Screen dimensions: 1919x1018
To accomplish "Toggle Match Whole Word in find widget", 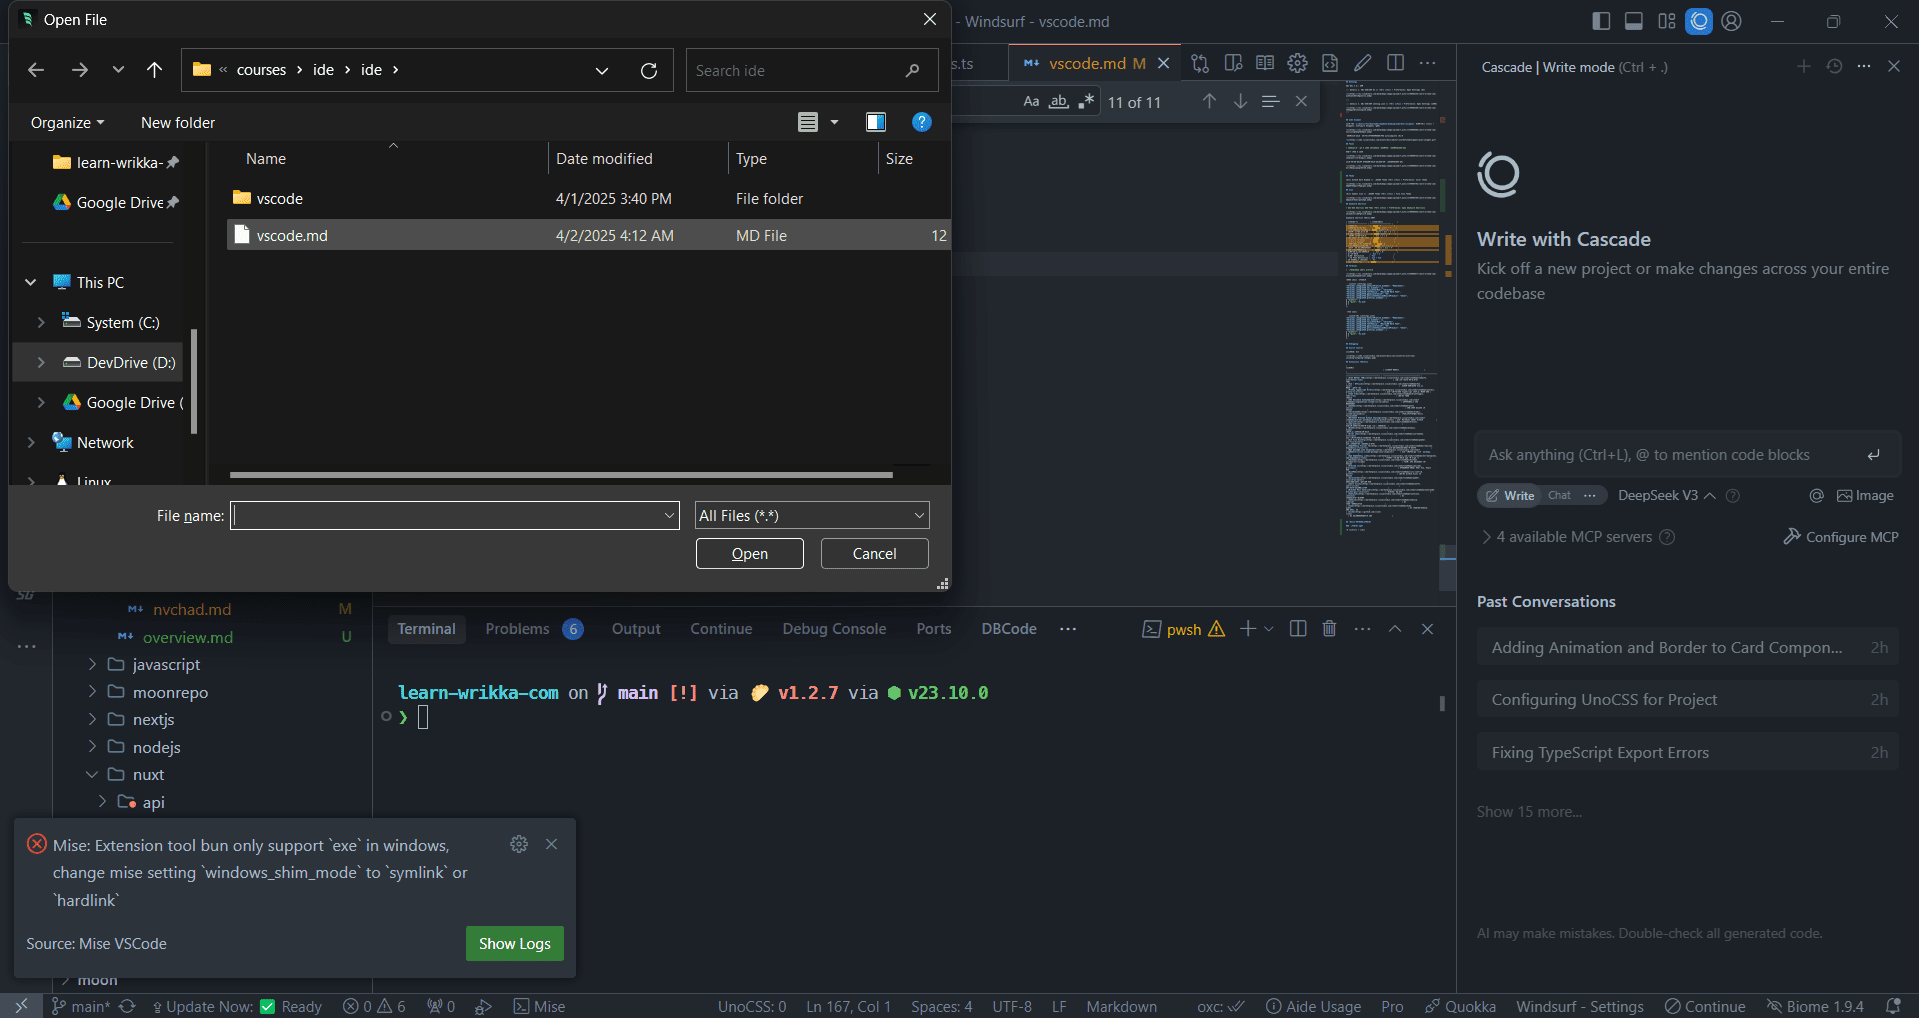I will (1059, 101).
